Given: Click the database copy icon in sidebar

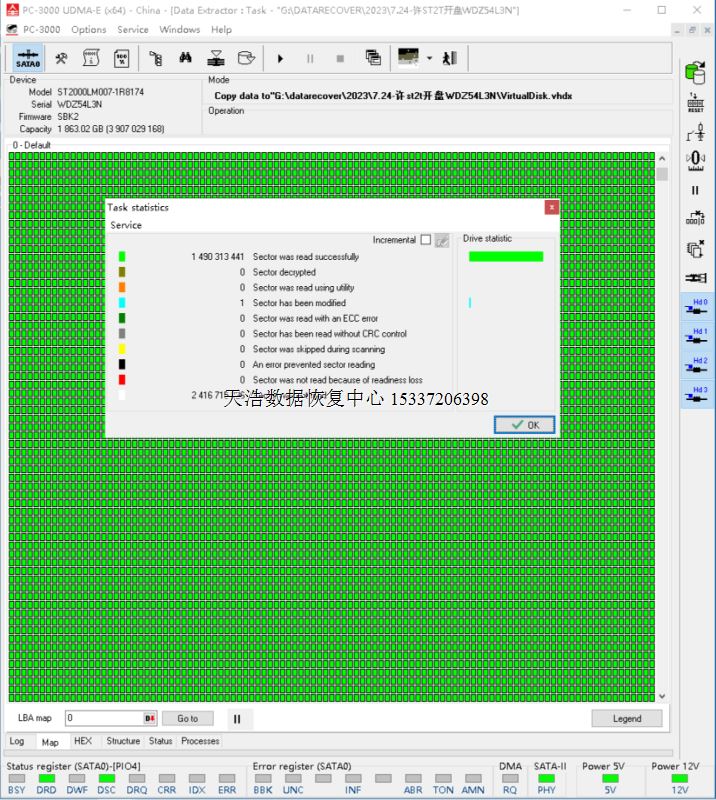Looking at the screenshot, I should [x=695, y=71].
